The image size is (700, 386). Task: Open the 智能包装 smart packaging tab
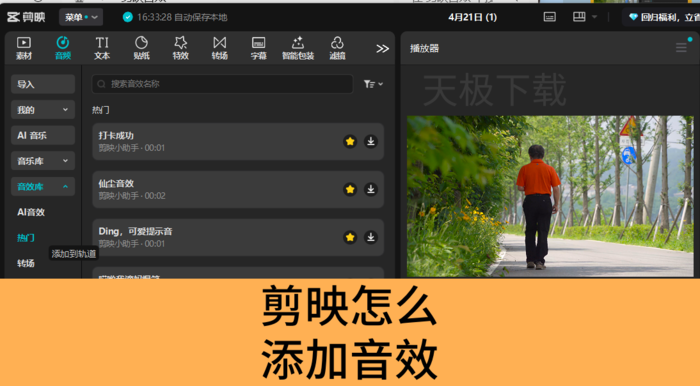[298, 48]
